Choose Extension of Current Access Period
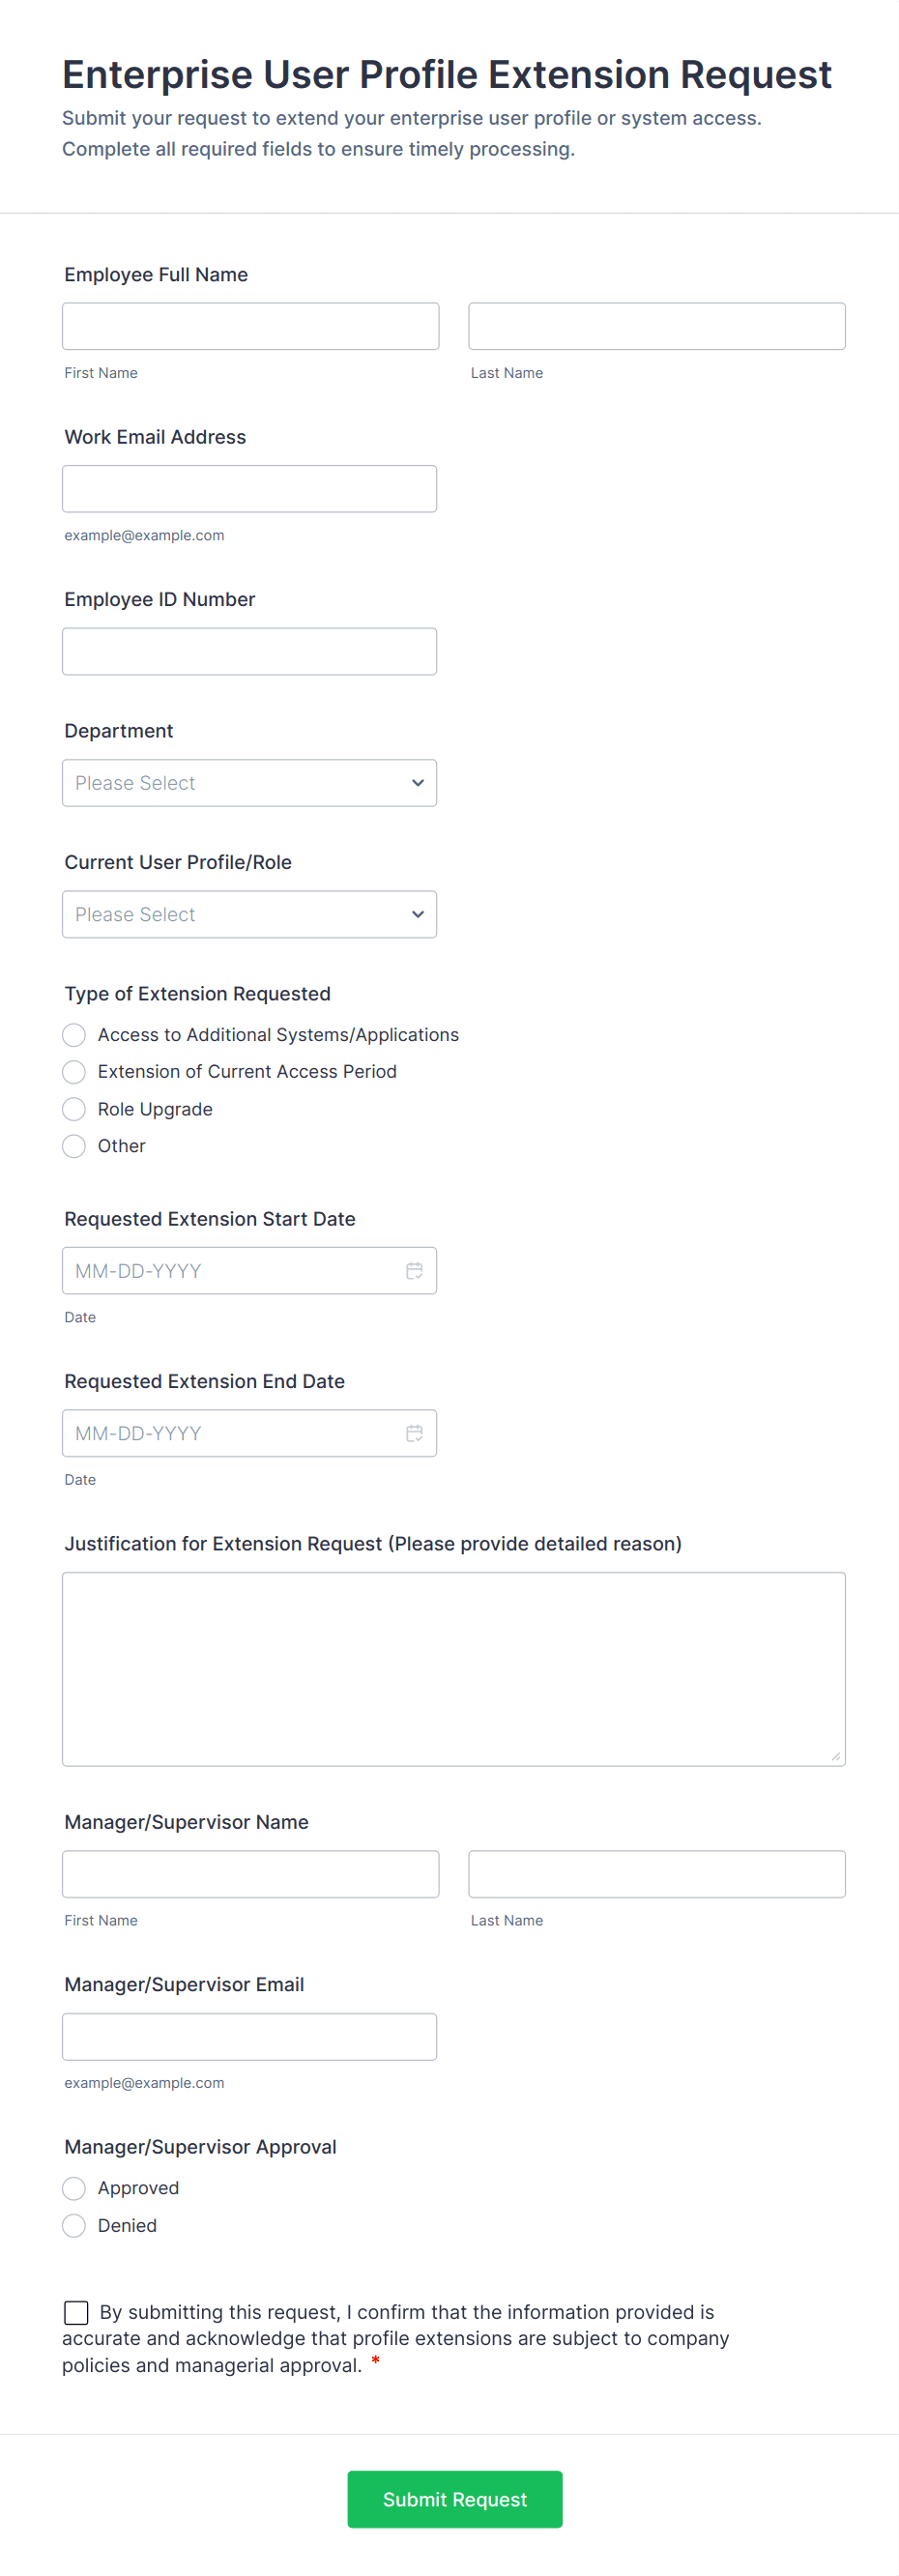 [x=74, y=1072]
